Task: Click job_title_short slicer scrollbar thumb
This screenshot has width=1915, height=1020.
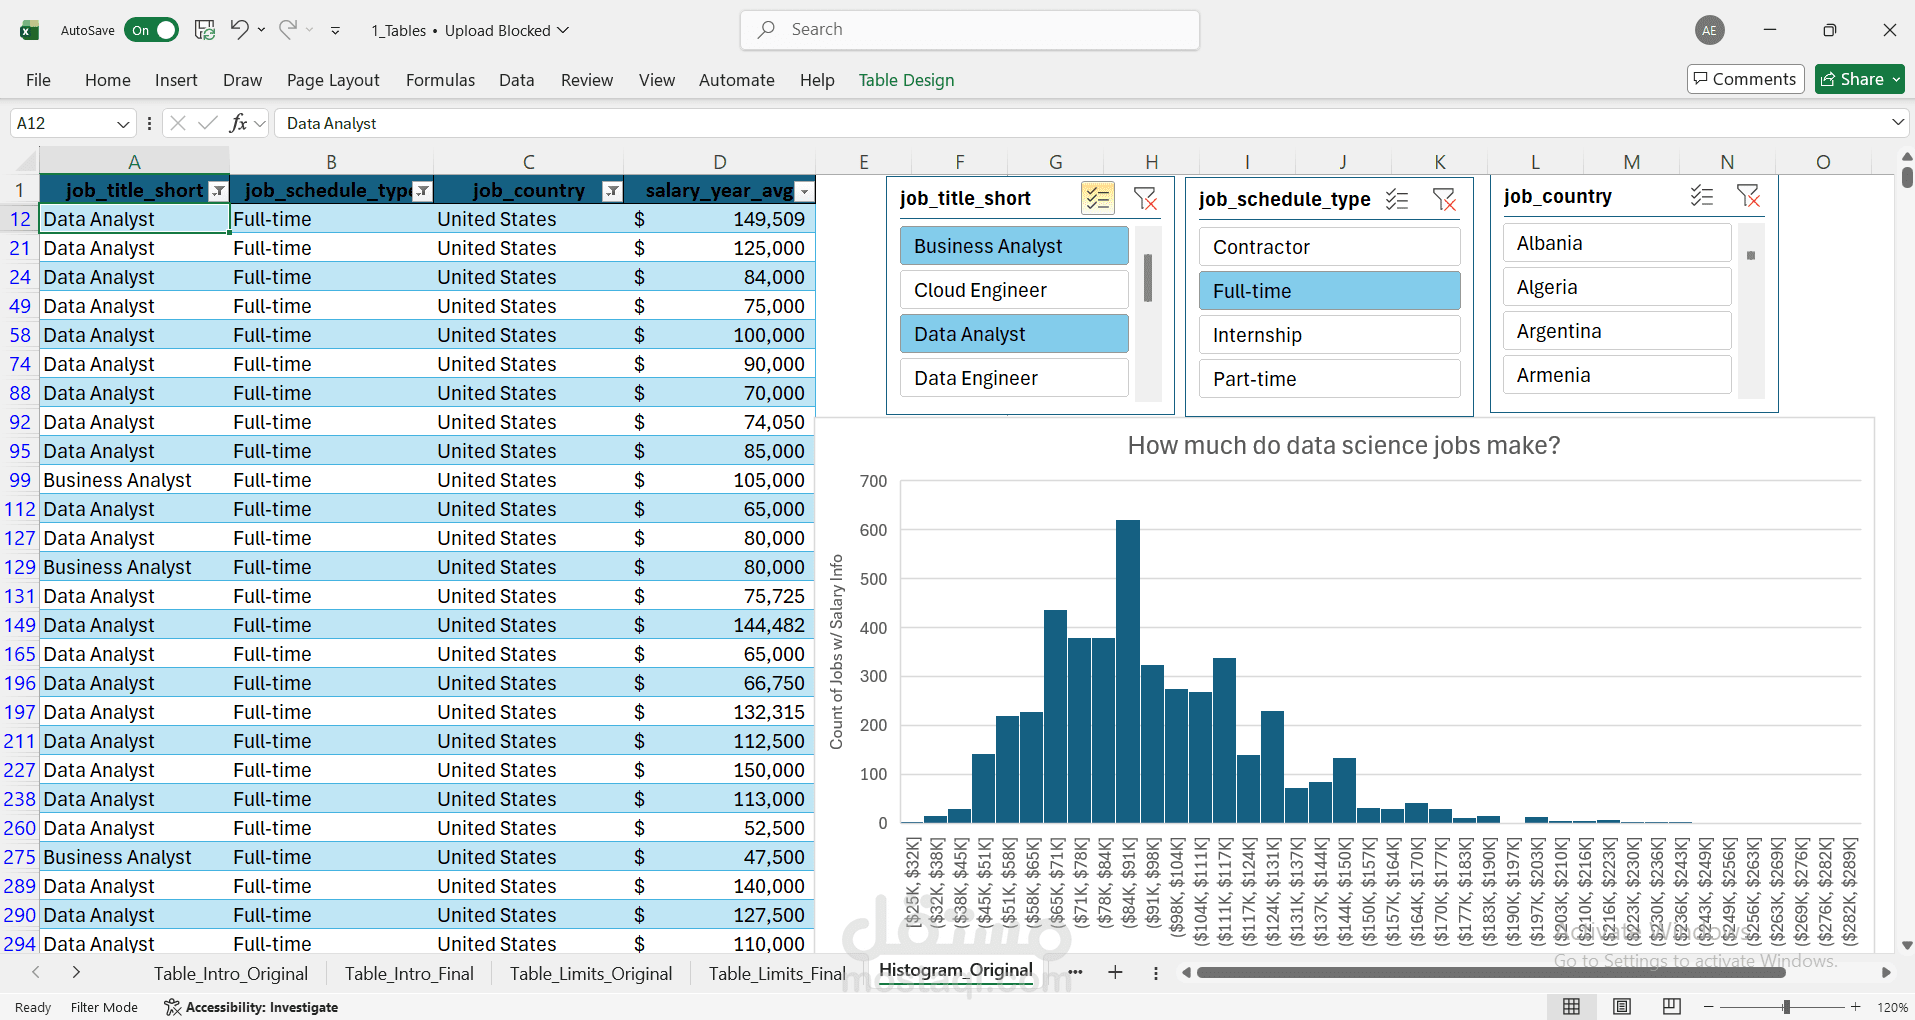Action: 1148,277
